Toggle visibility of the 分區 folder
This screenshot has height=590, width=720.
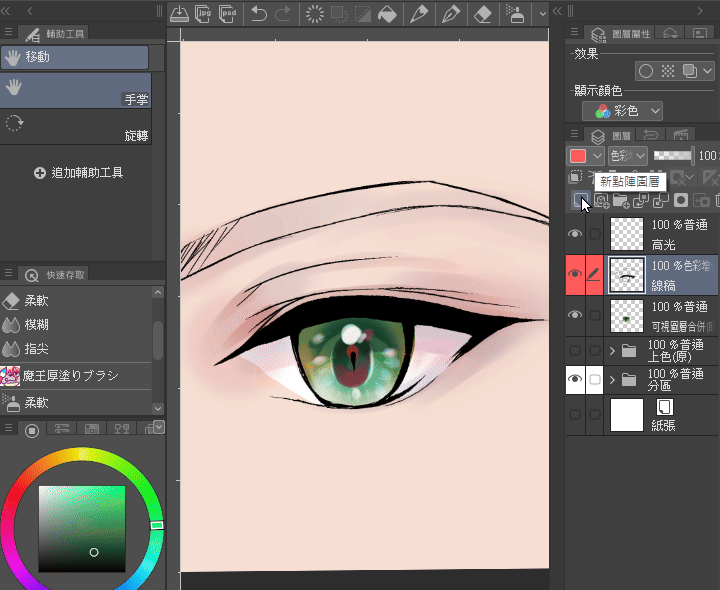(575, 380)
